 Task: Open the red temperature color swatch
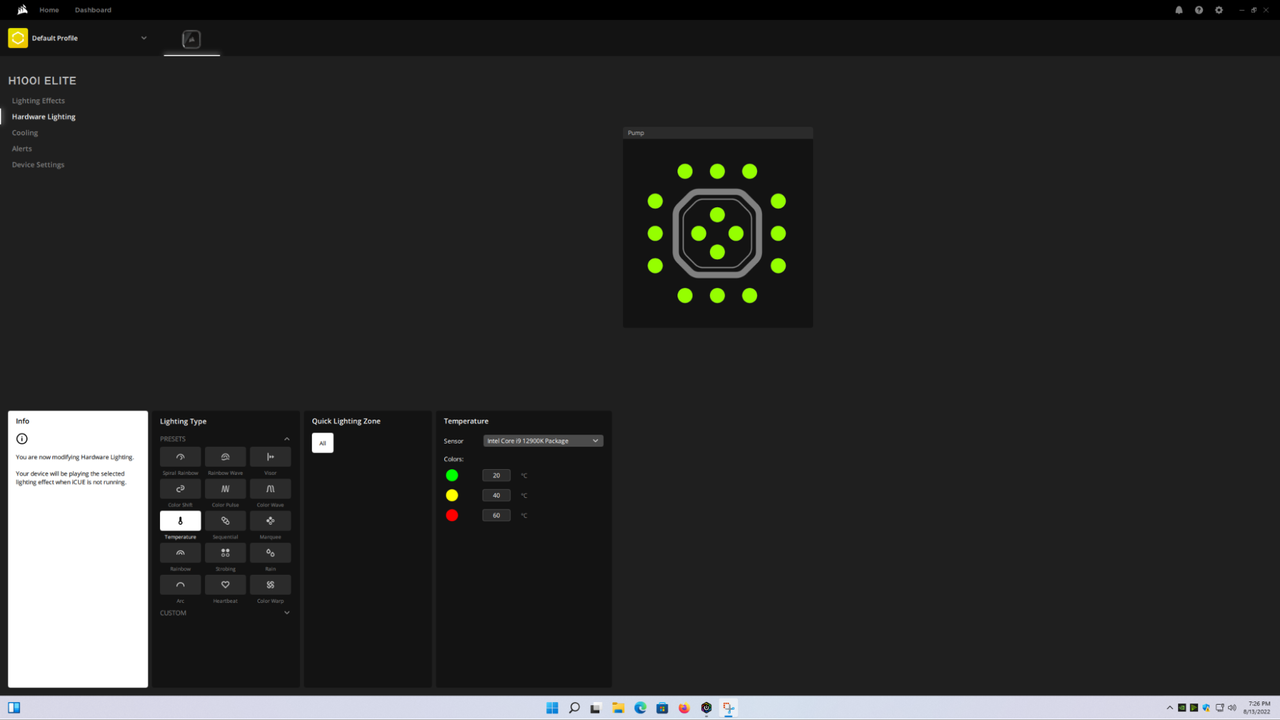(452, 515)
